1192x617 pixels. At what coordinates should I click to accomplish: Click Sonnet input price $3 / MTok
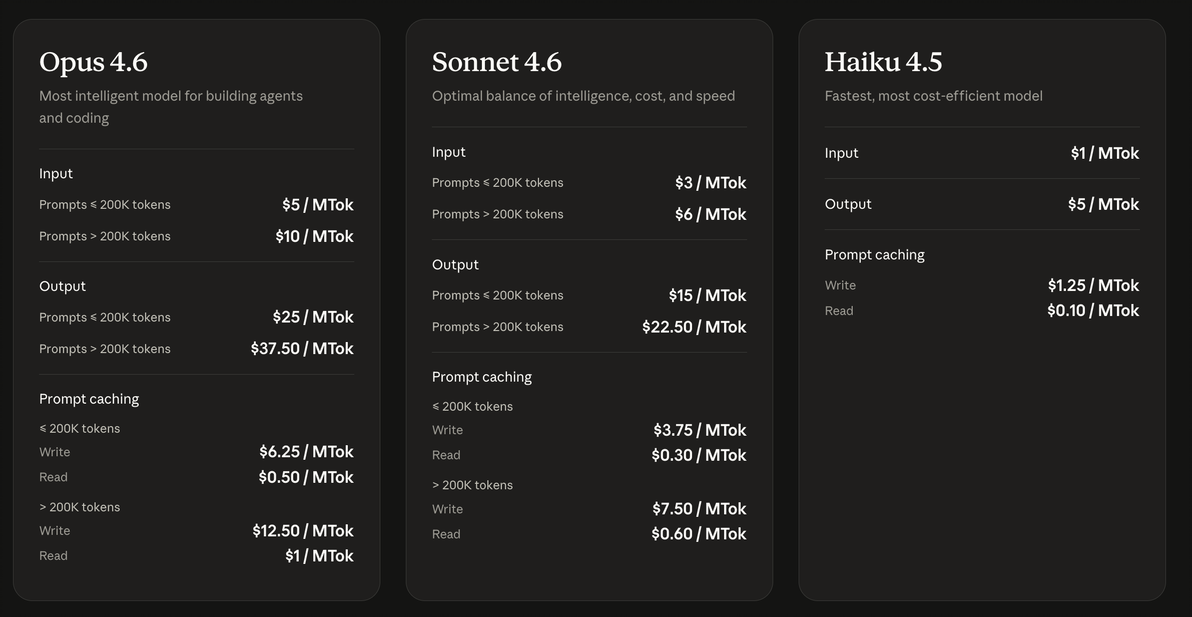(x=711, y=183)
